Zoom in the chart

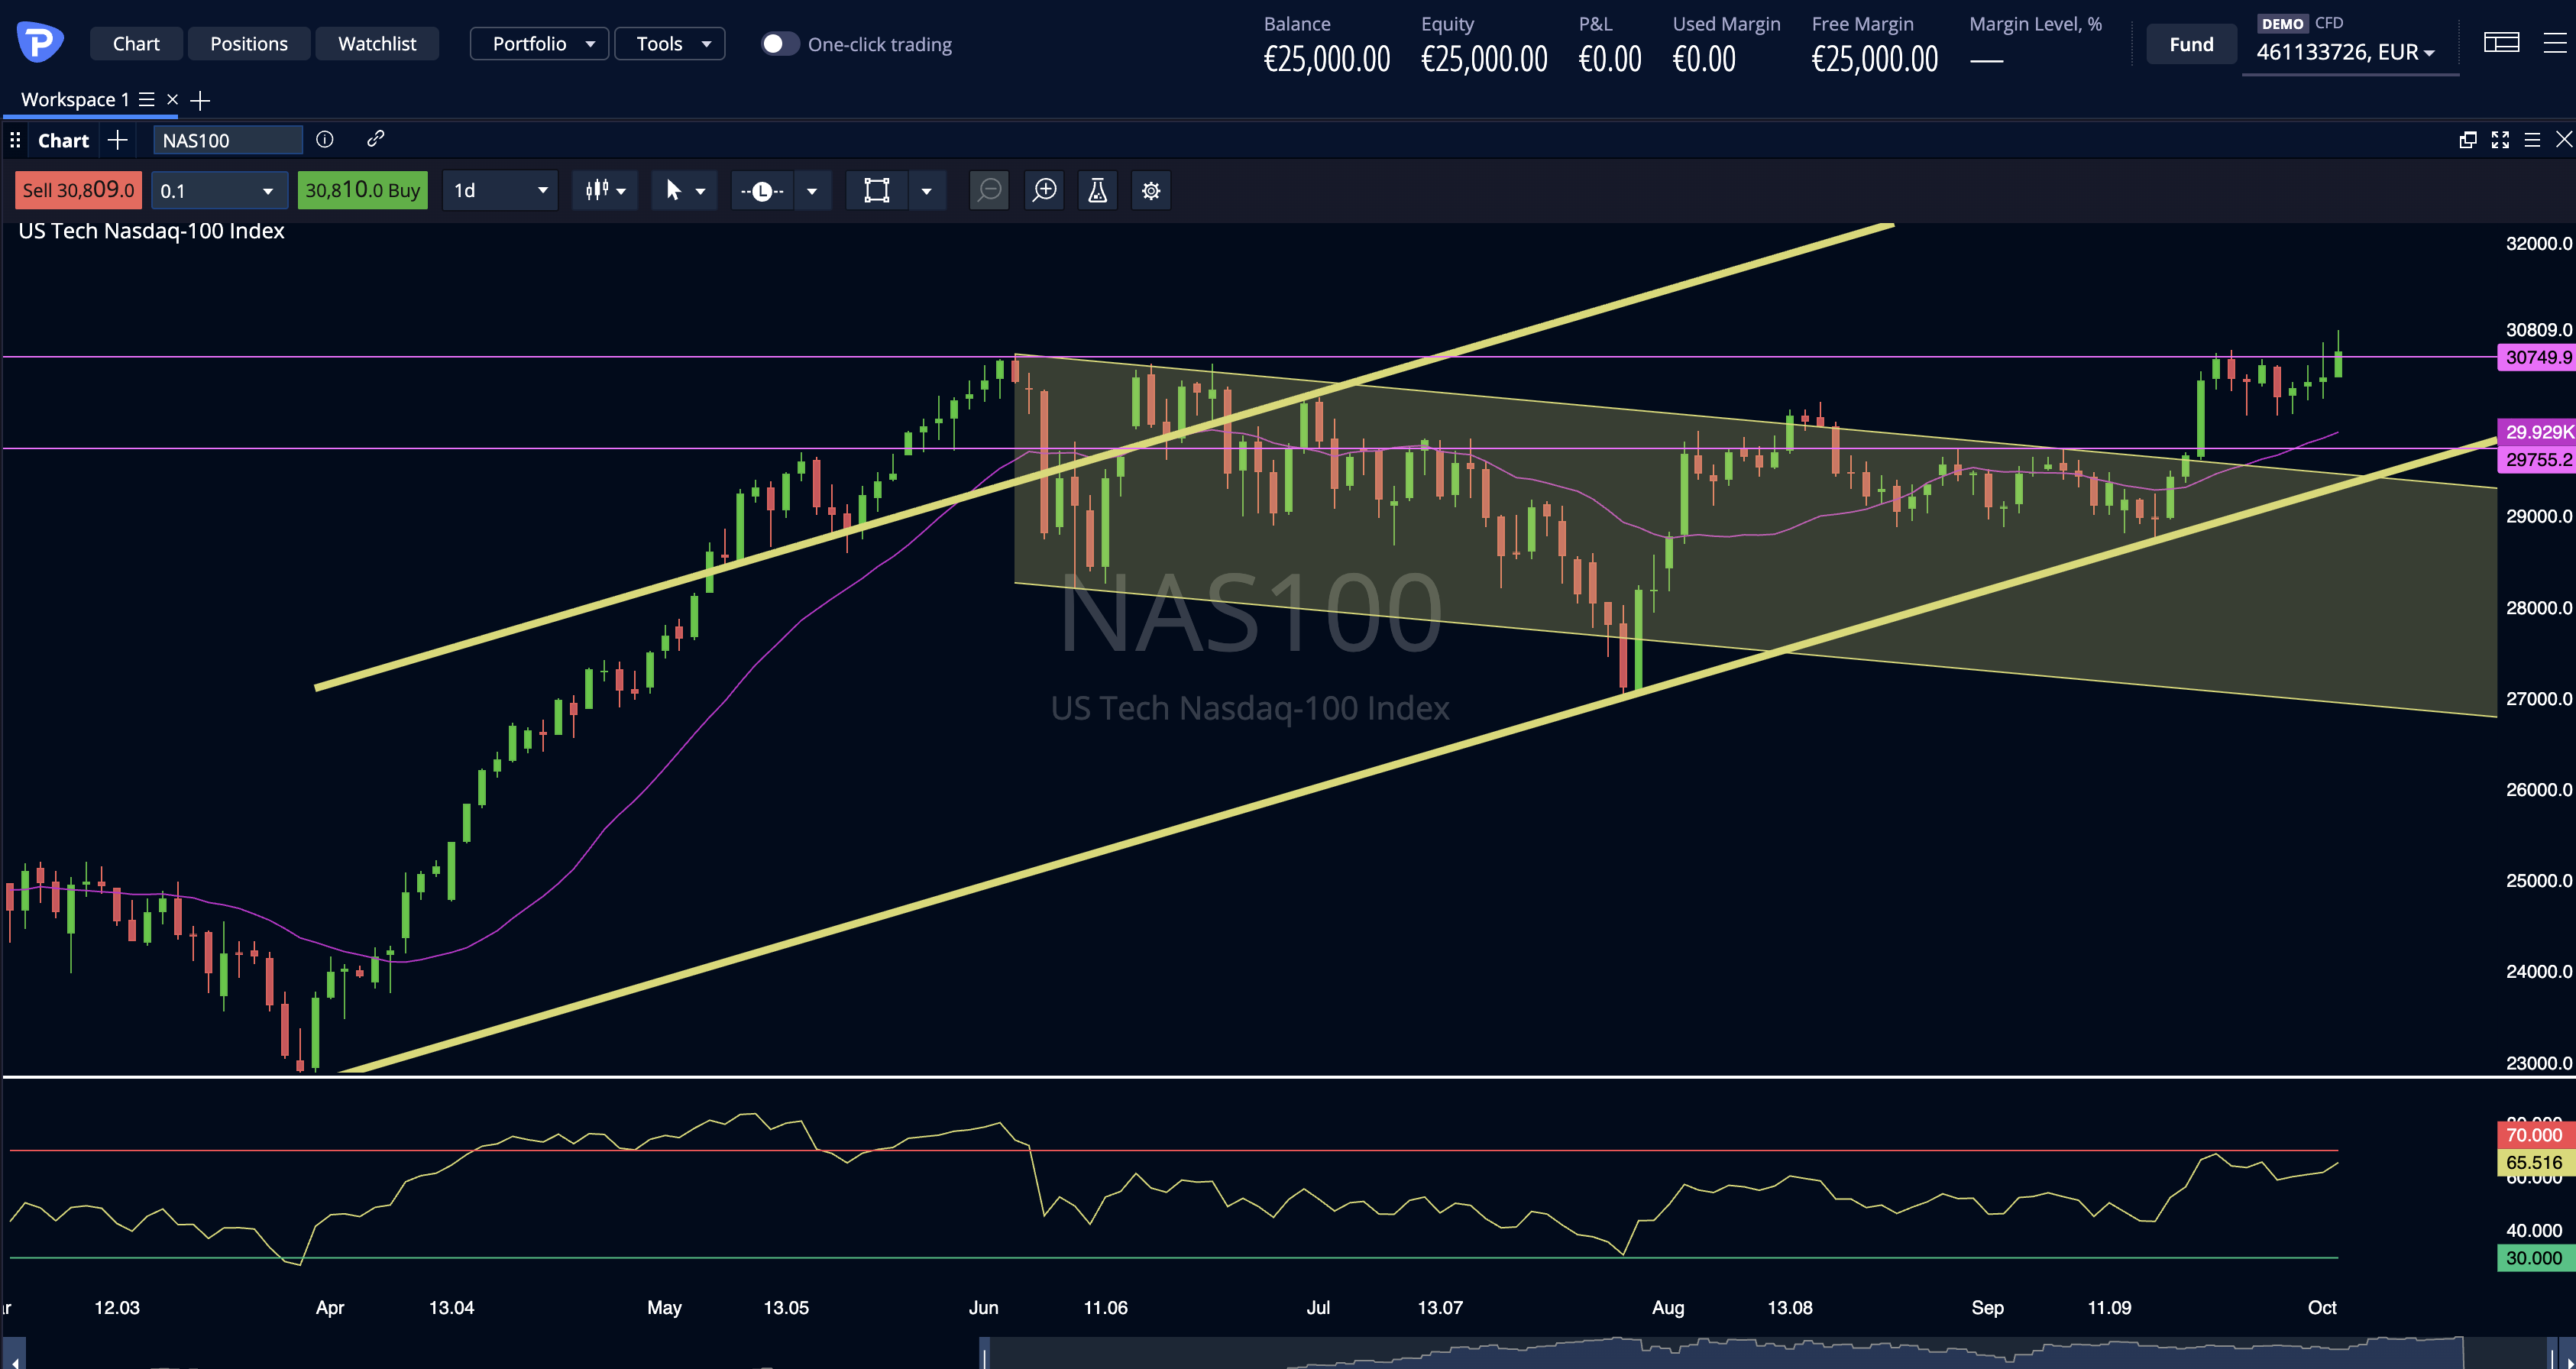(1044, 190)
